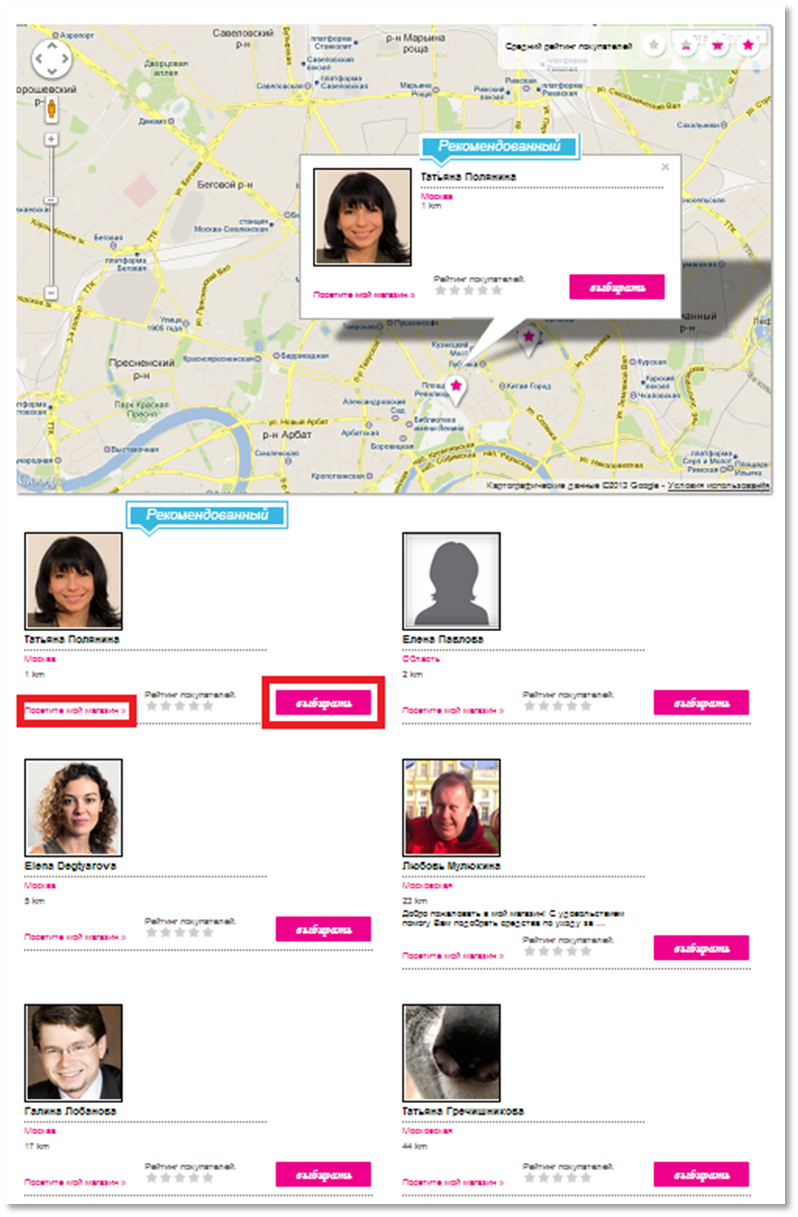The height and width of the screenshot is (1217, 798).
Task: Select the rightmost pink star rating filter
Action: pos(748,46)
